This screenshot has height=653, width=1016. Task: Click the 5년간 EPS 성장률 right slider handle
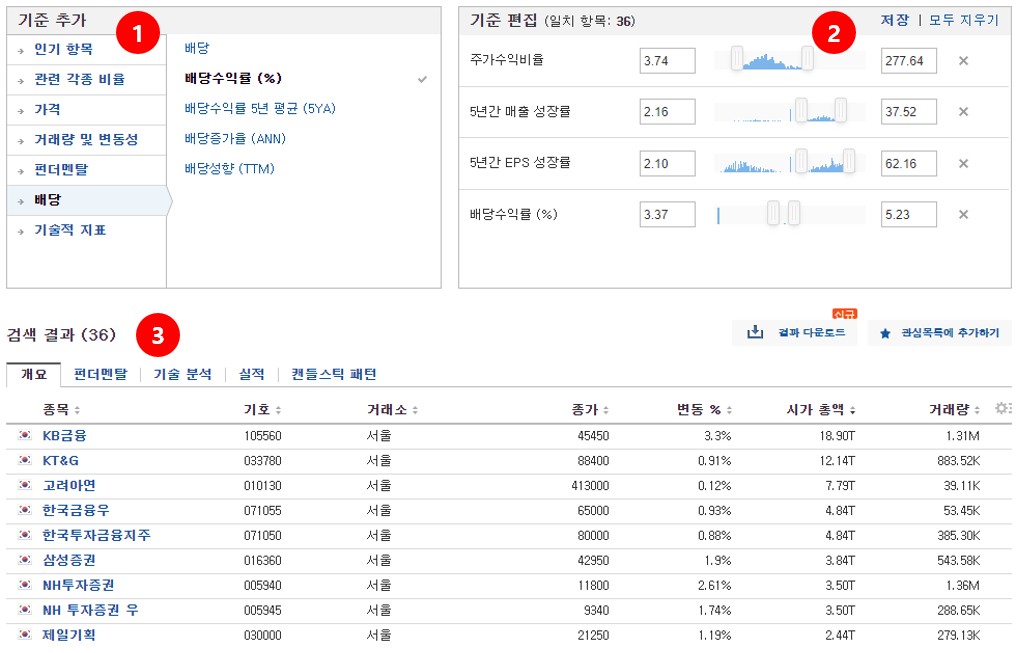(849, 161)
